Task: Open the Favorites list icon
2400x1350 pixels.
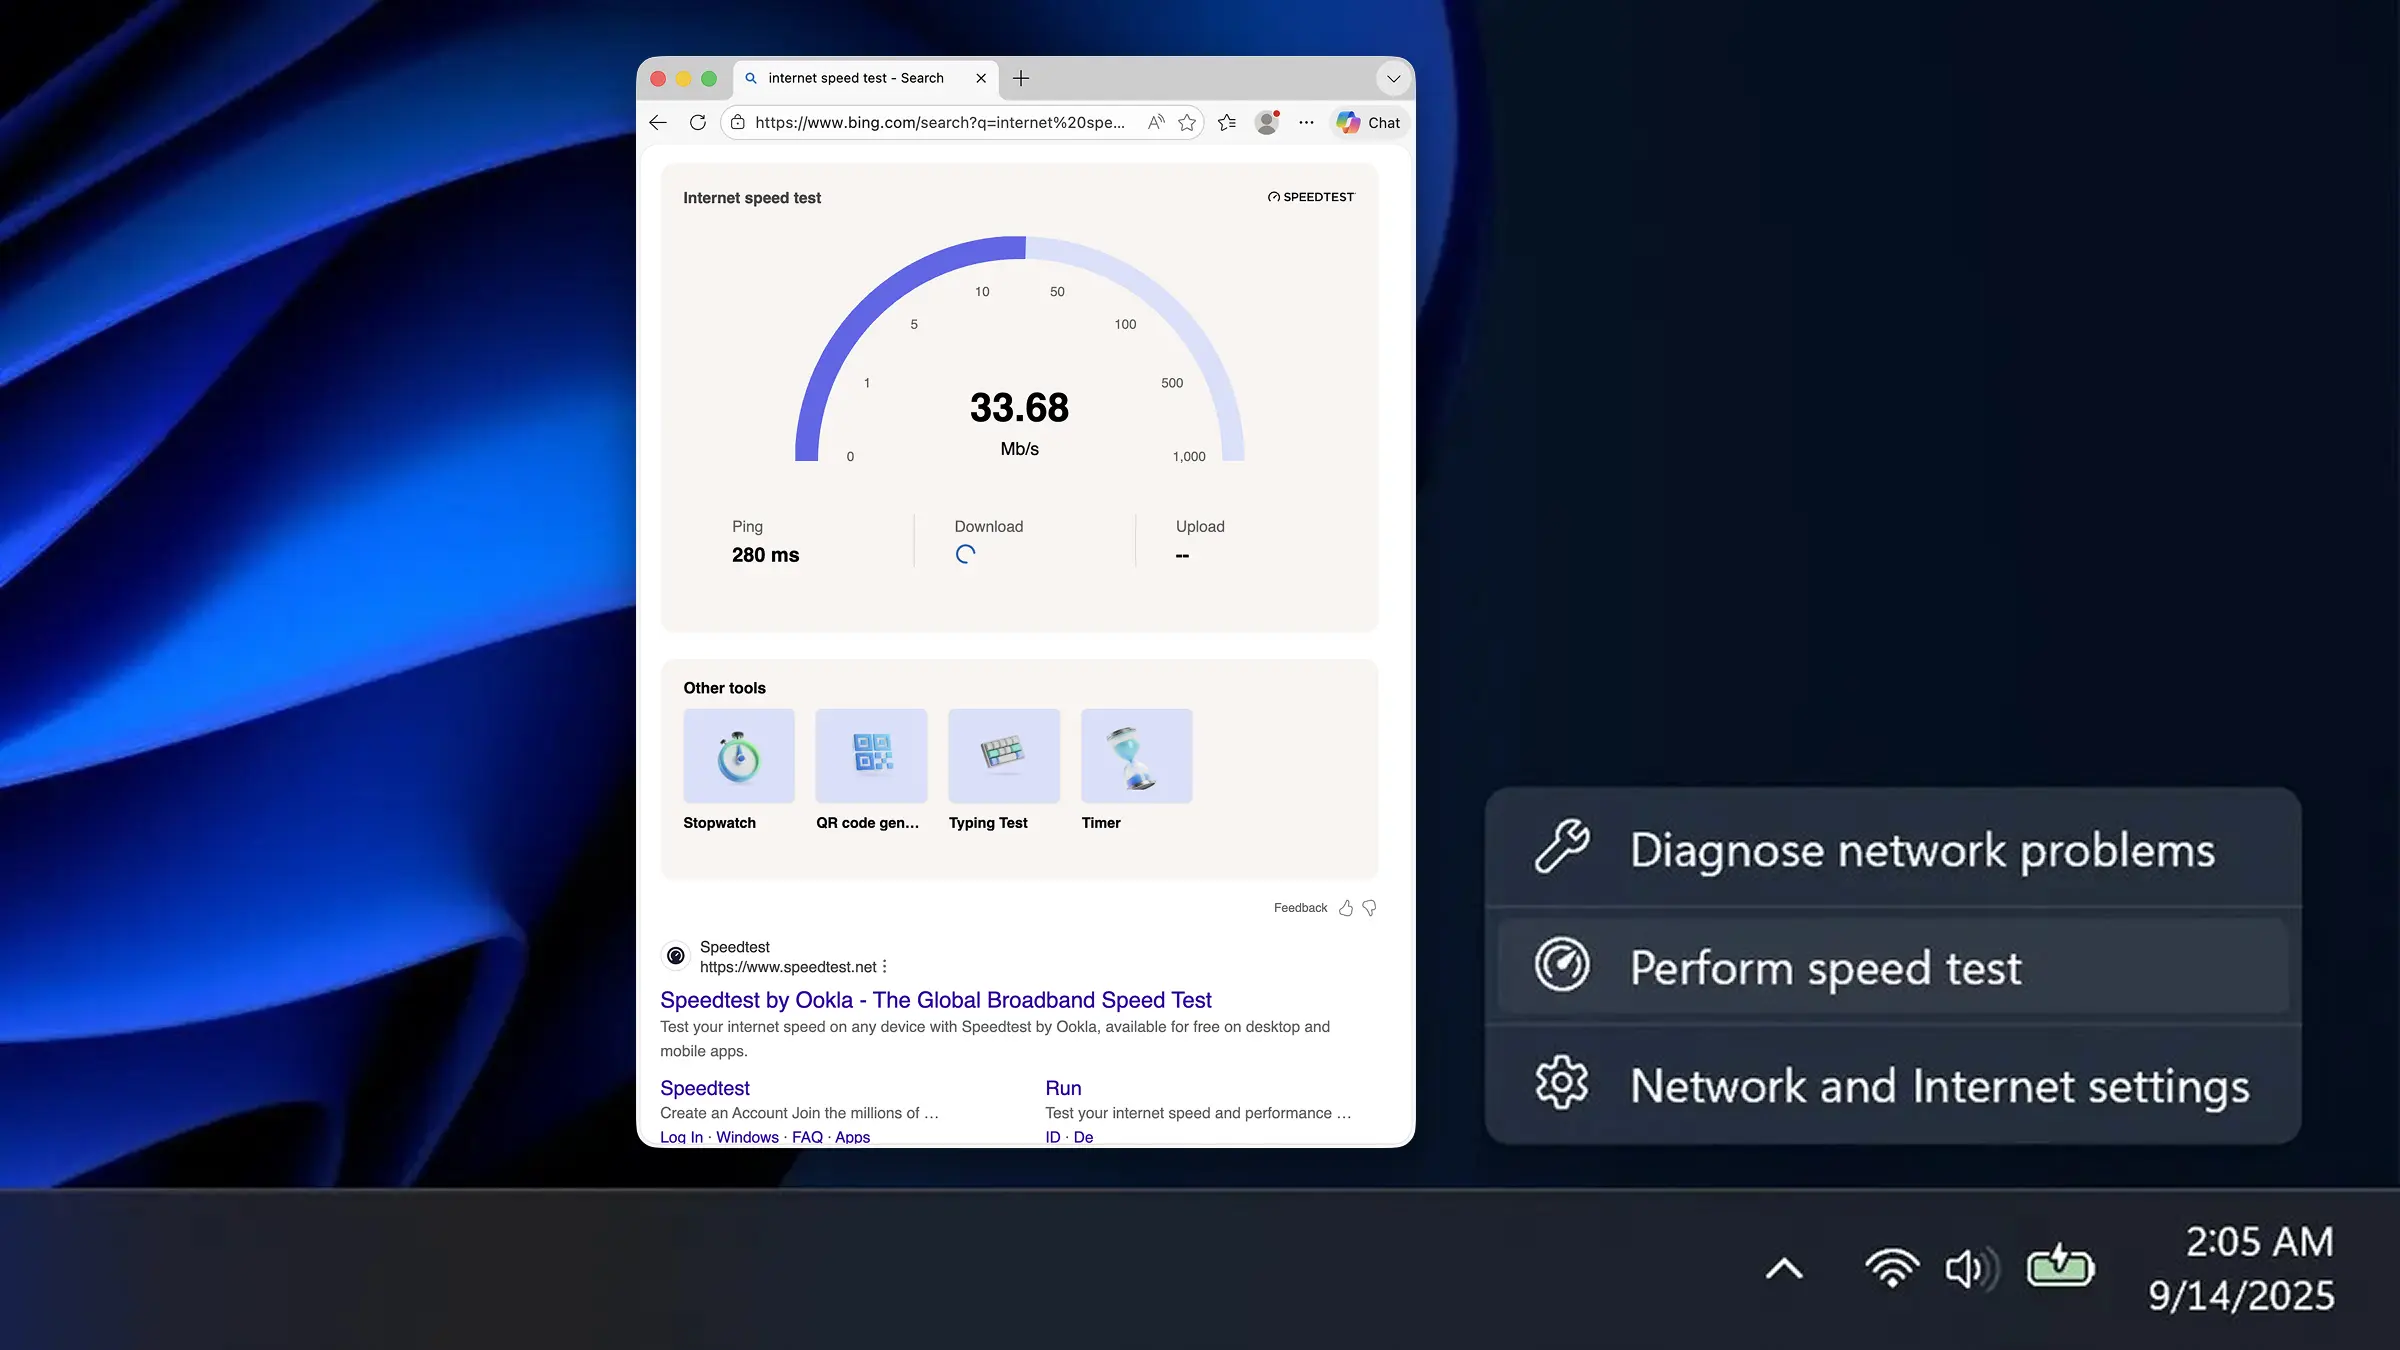Action: (x=1227, y=122)
